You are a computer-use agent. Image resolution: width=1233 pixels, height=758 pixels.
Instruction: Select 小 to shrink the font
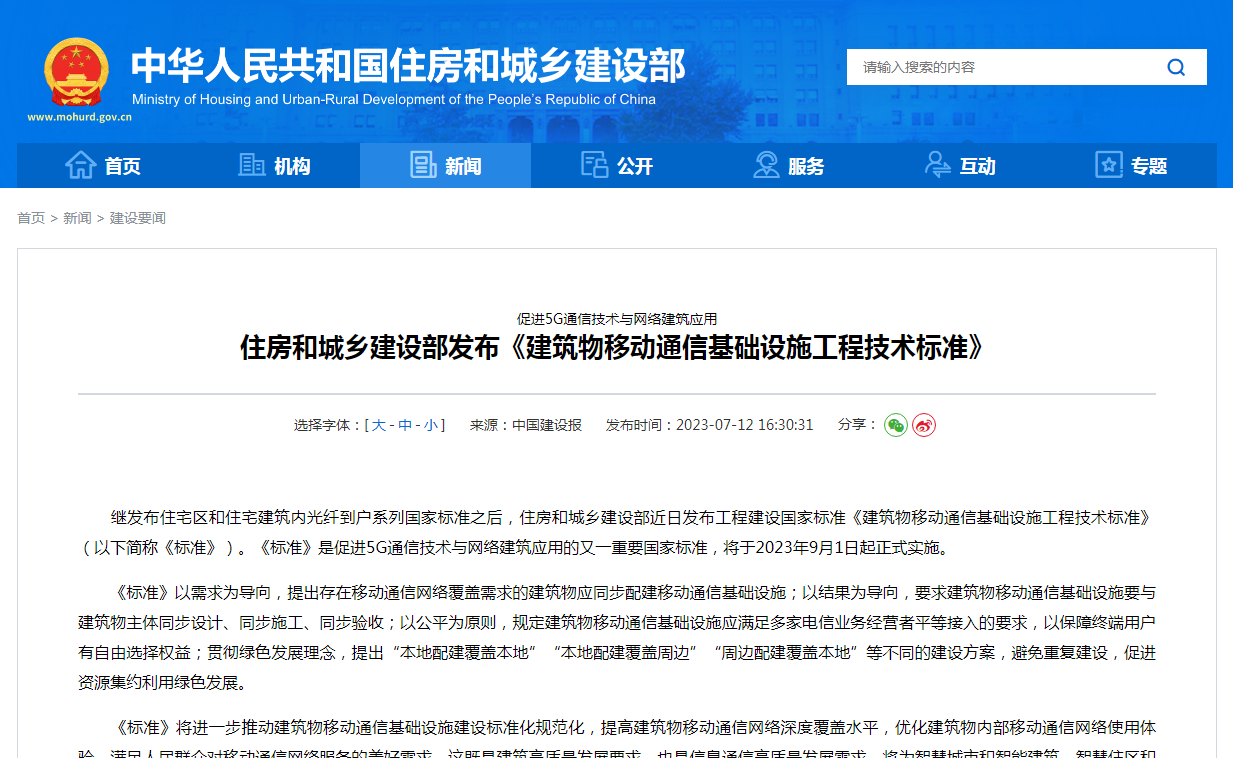point(431,424)
